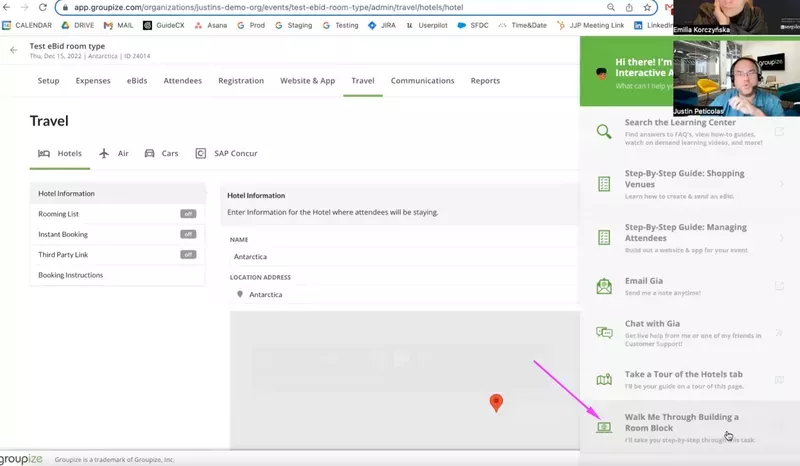This screenshot has width=800, height=466.
Task: Click the magnifying glass Learning Center icon
Action: 604,132
